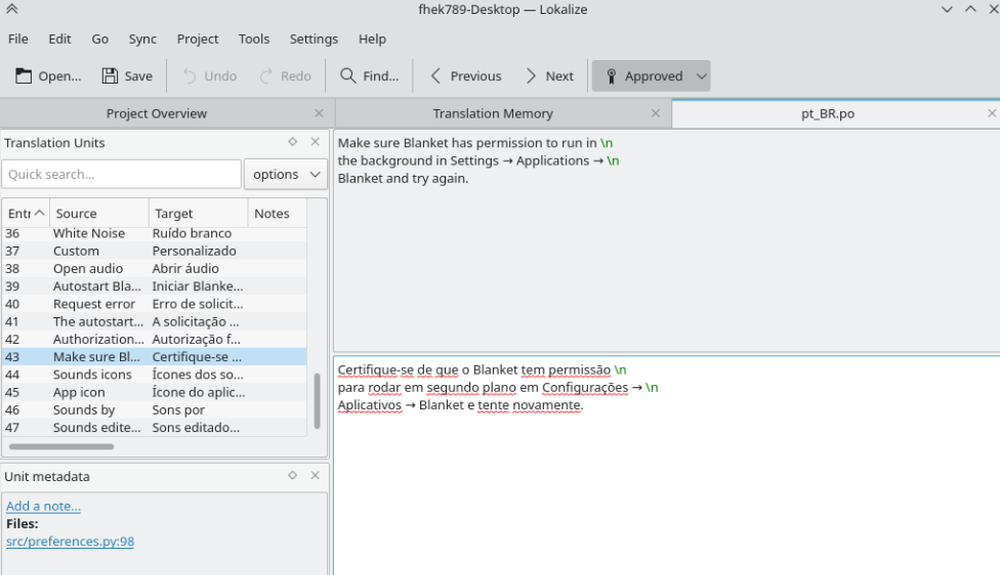Screen dimensions: 1000x575
Task: Select entry 38 Open audio
Action: (x=154, y=268)
